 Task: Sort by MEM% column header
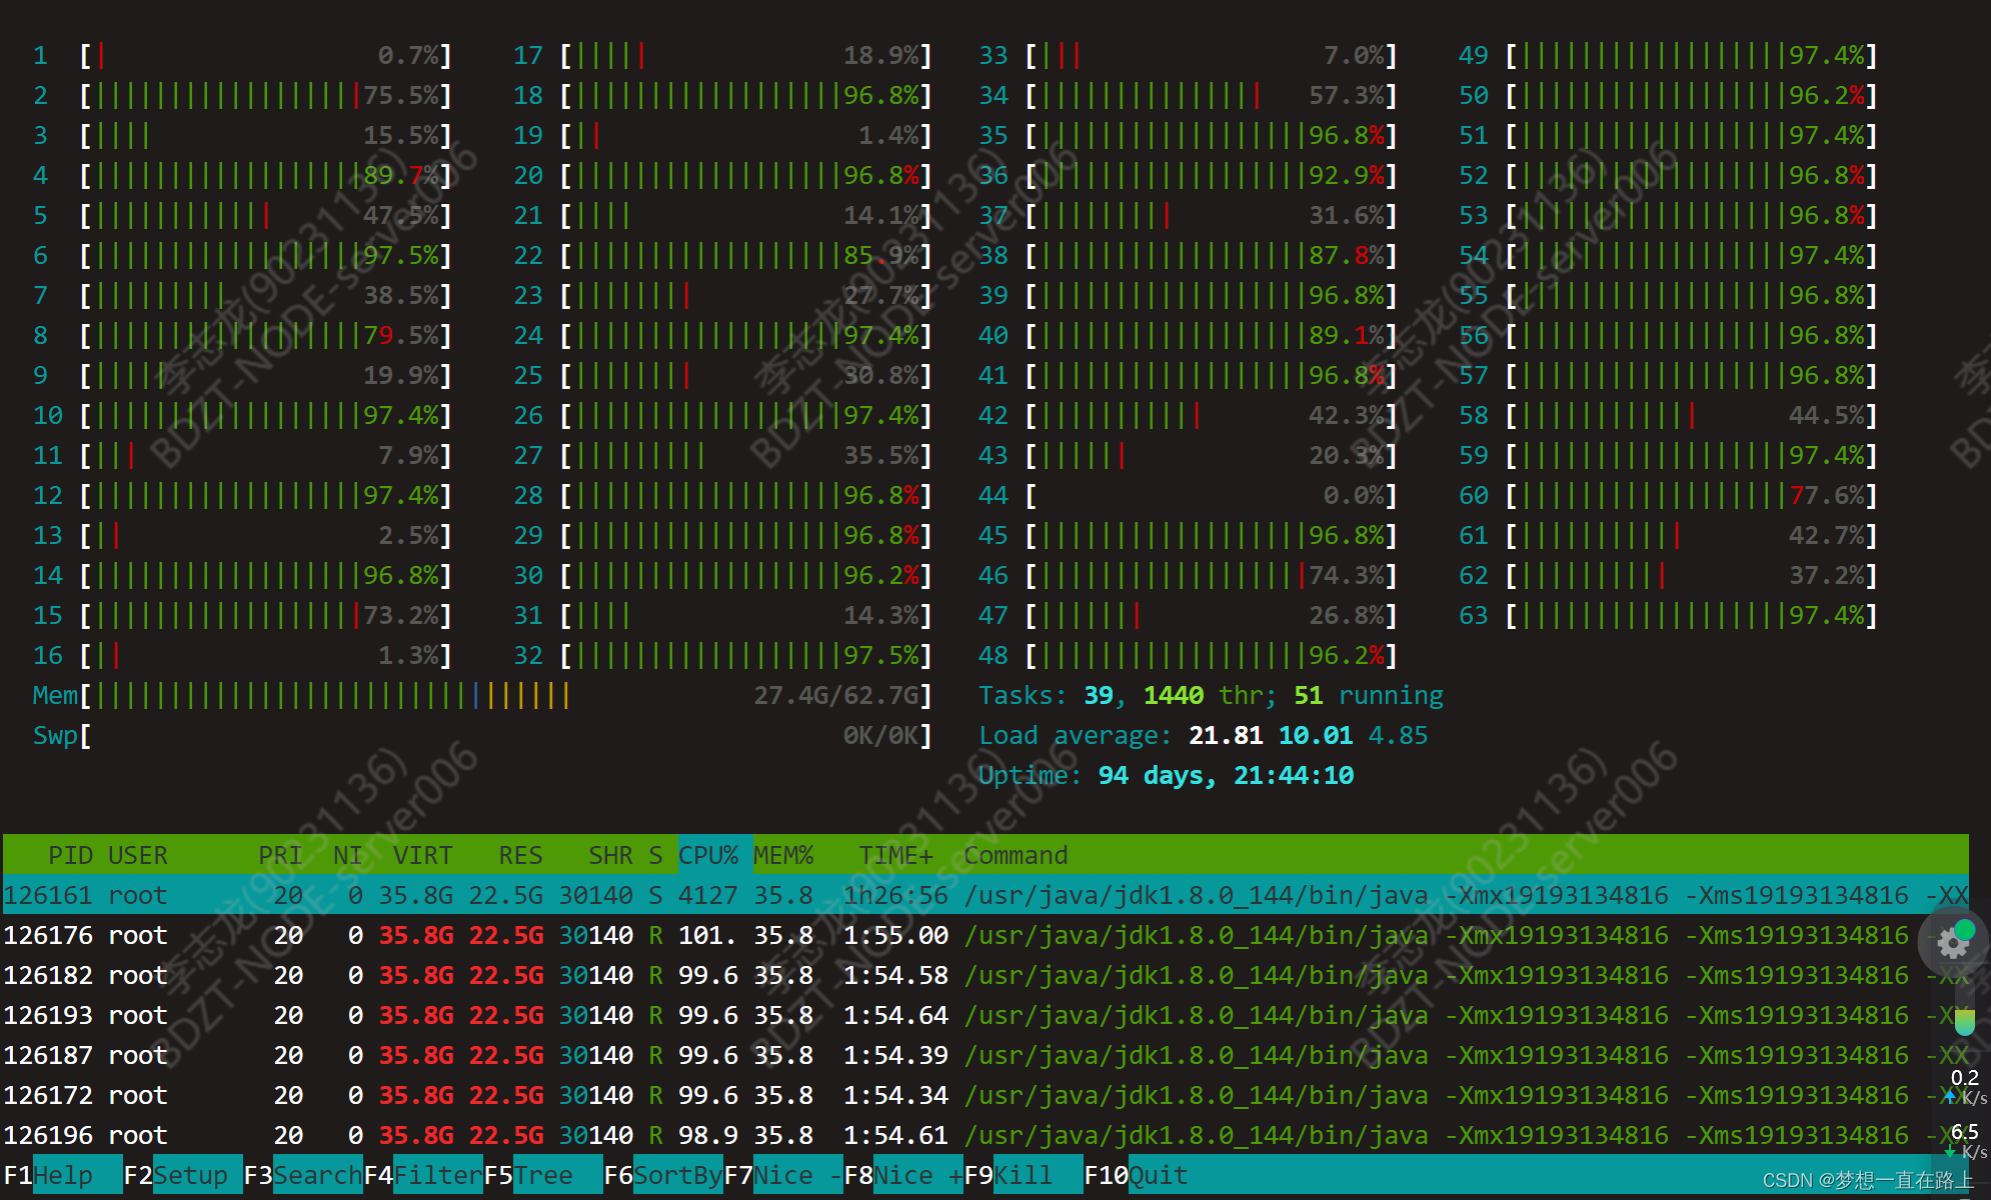pos(783,855)
